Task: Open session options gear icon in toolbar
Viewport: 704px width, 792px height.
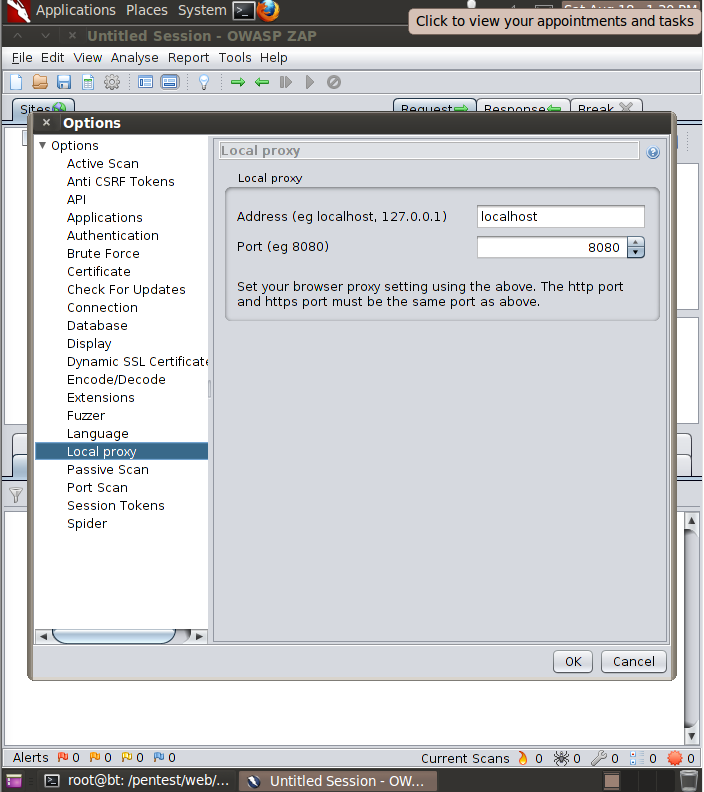Action: point(112,82)
